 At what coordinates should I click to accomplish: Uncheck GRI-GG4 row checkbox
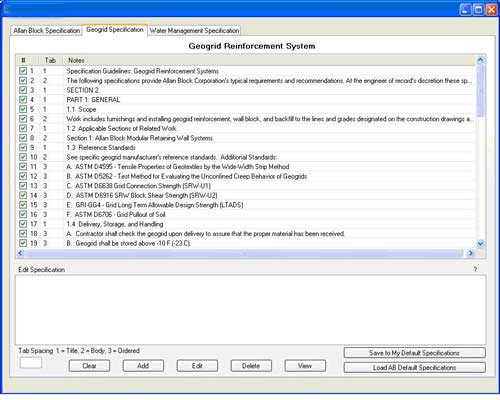coord(23,205)
